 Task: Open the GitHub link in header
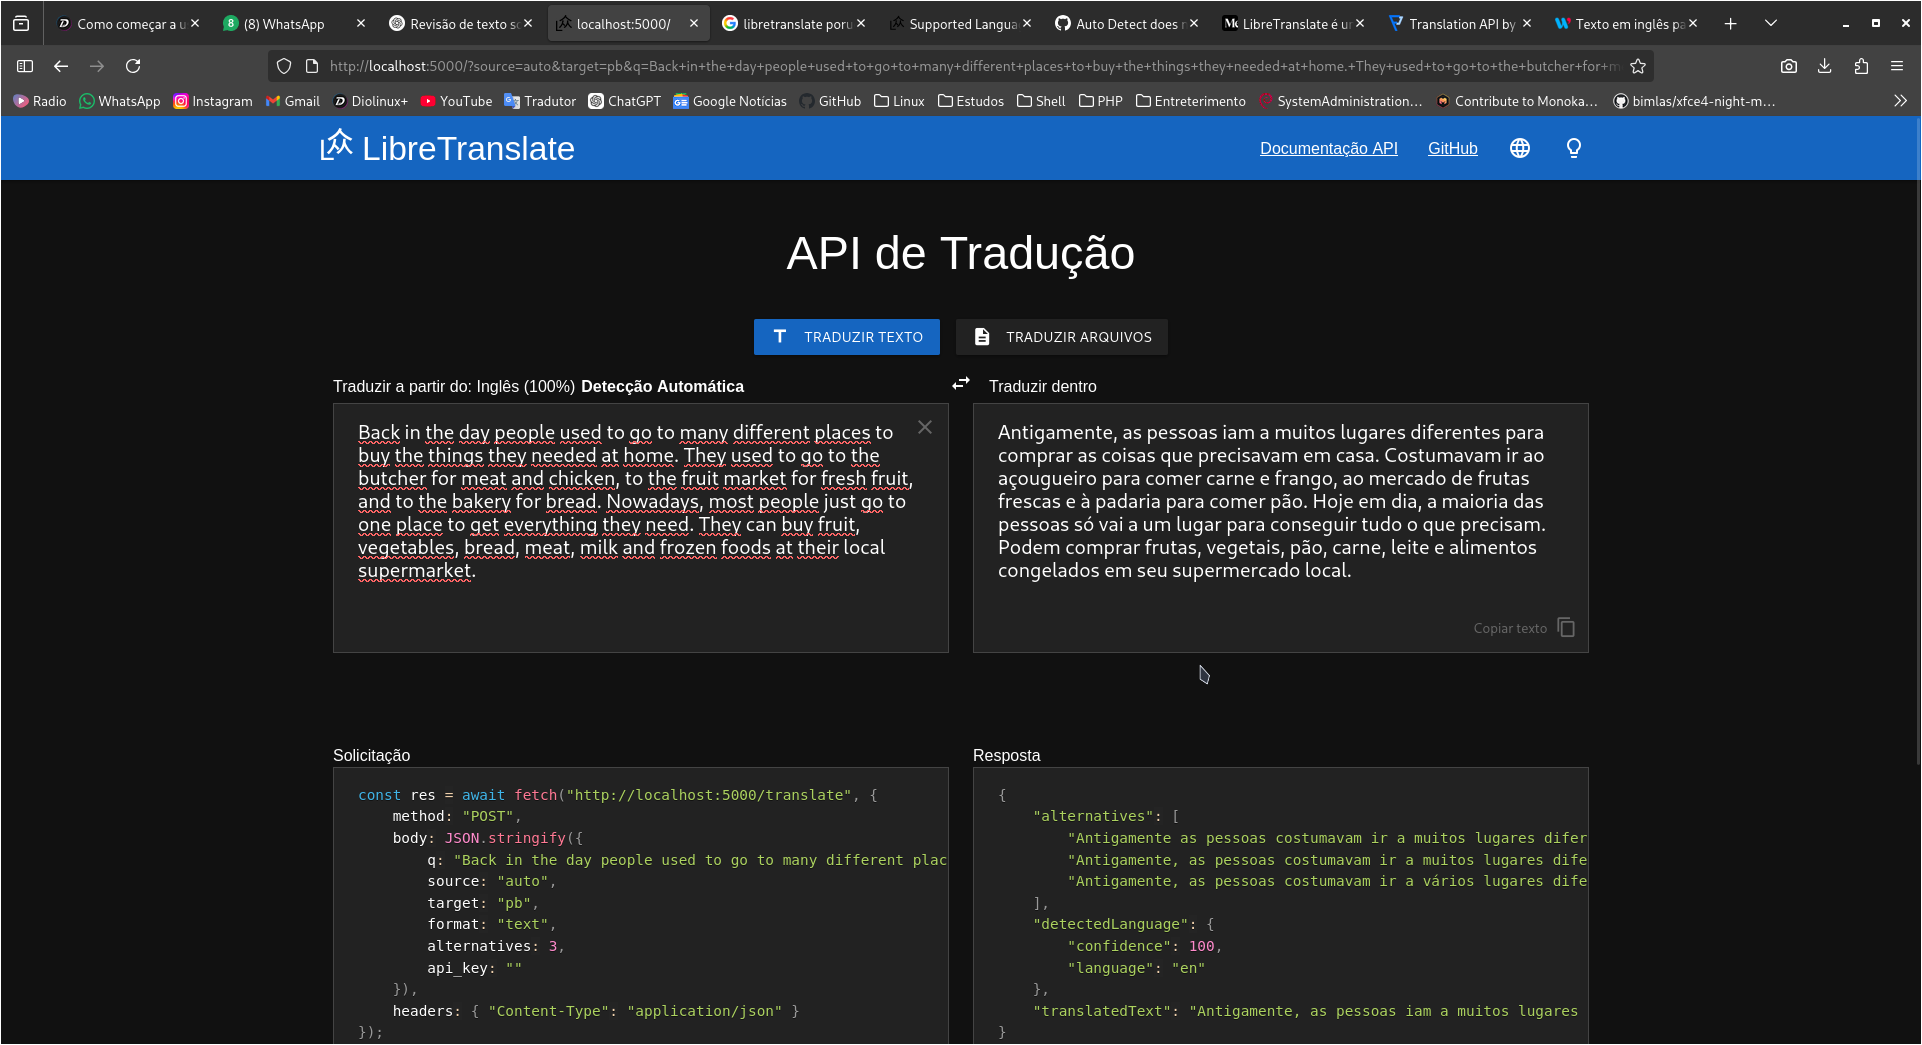point(1452,148)
